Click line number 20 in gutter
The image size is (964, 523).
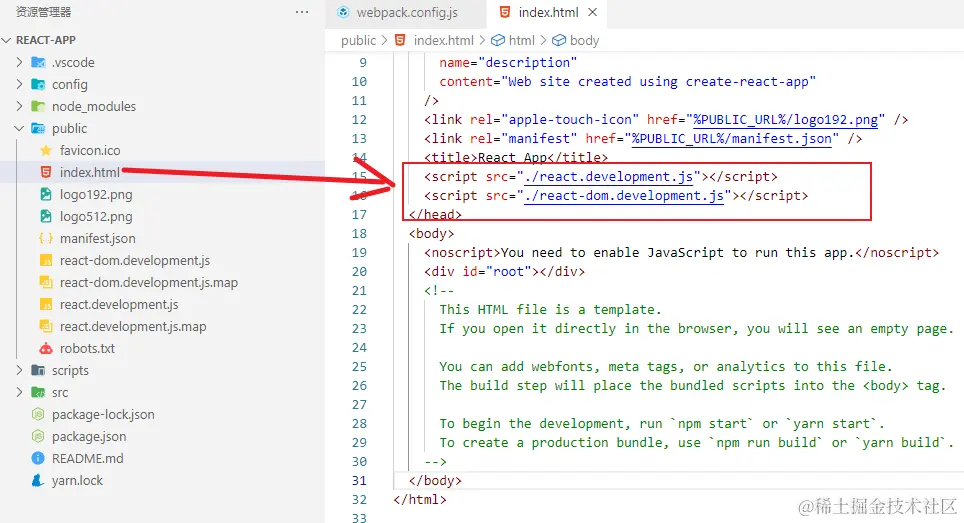[x=360, y=272]
